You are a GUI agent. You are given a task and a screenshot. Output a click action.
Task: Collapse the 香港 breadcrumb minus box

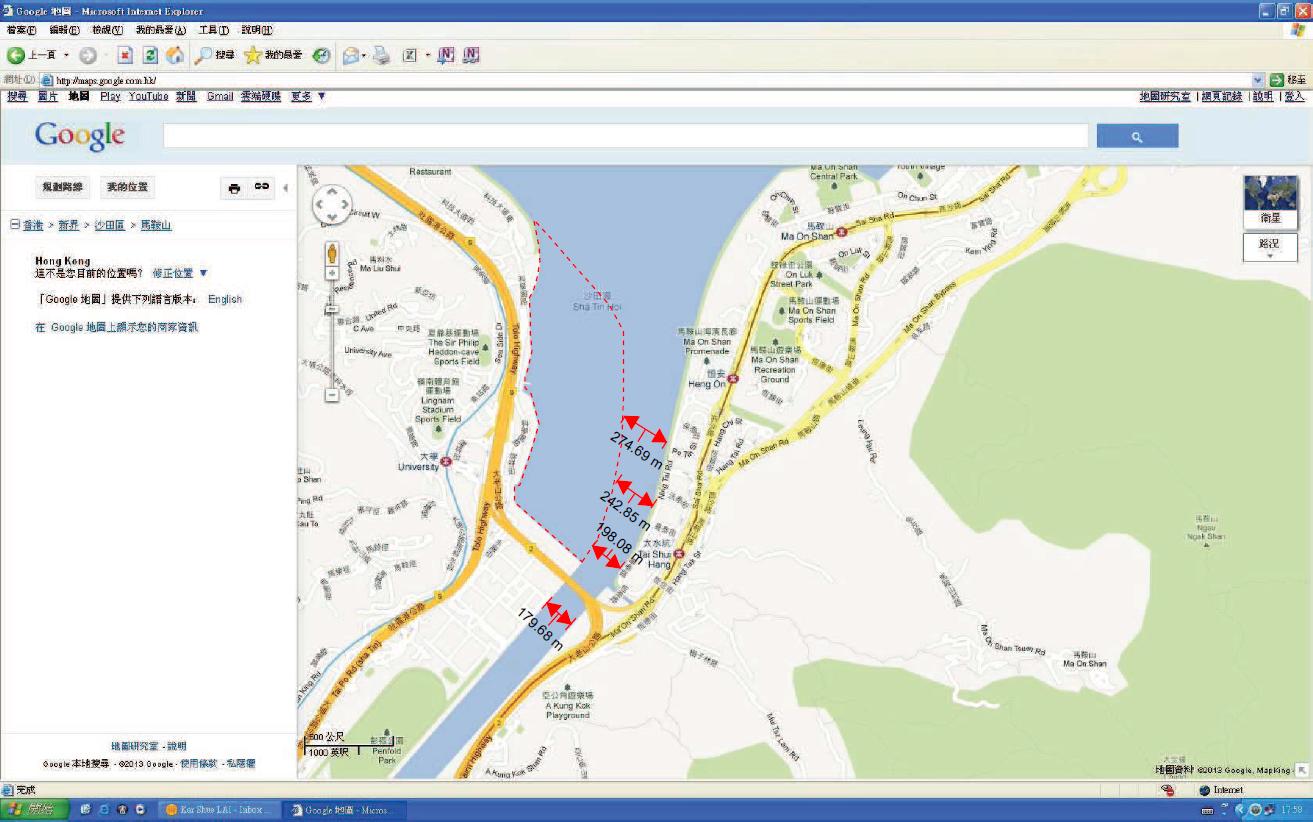(x=14, y=225)
